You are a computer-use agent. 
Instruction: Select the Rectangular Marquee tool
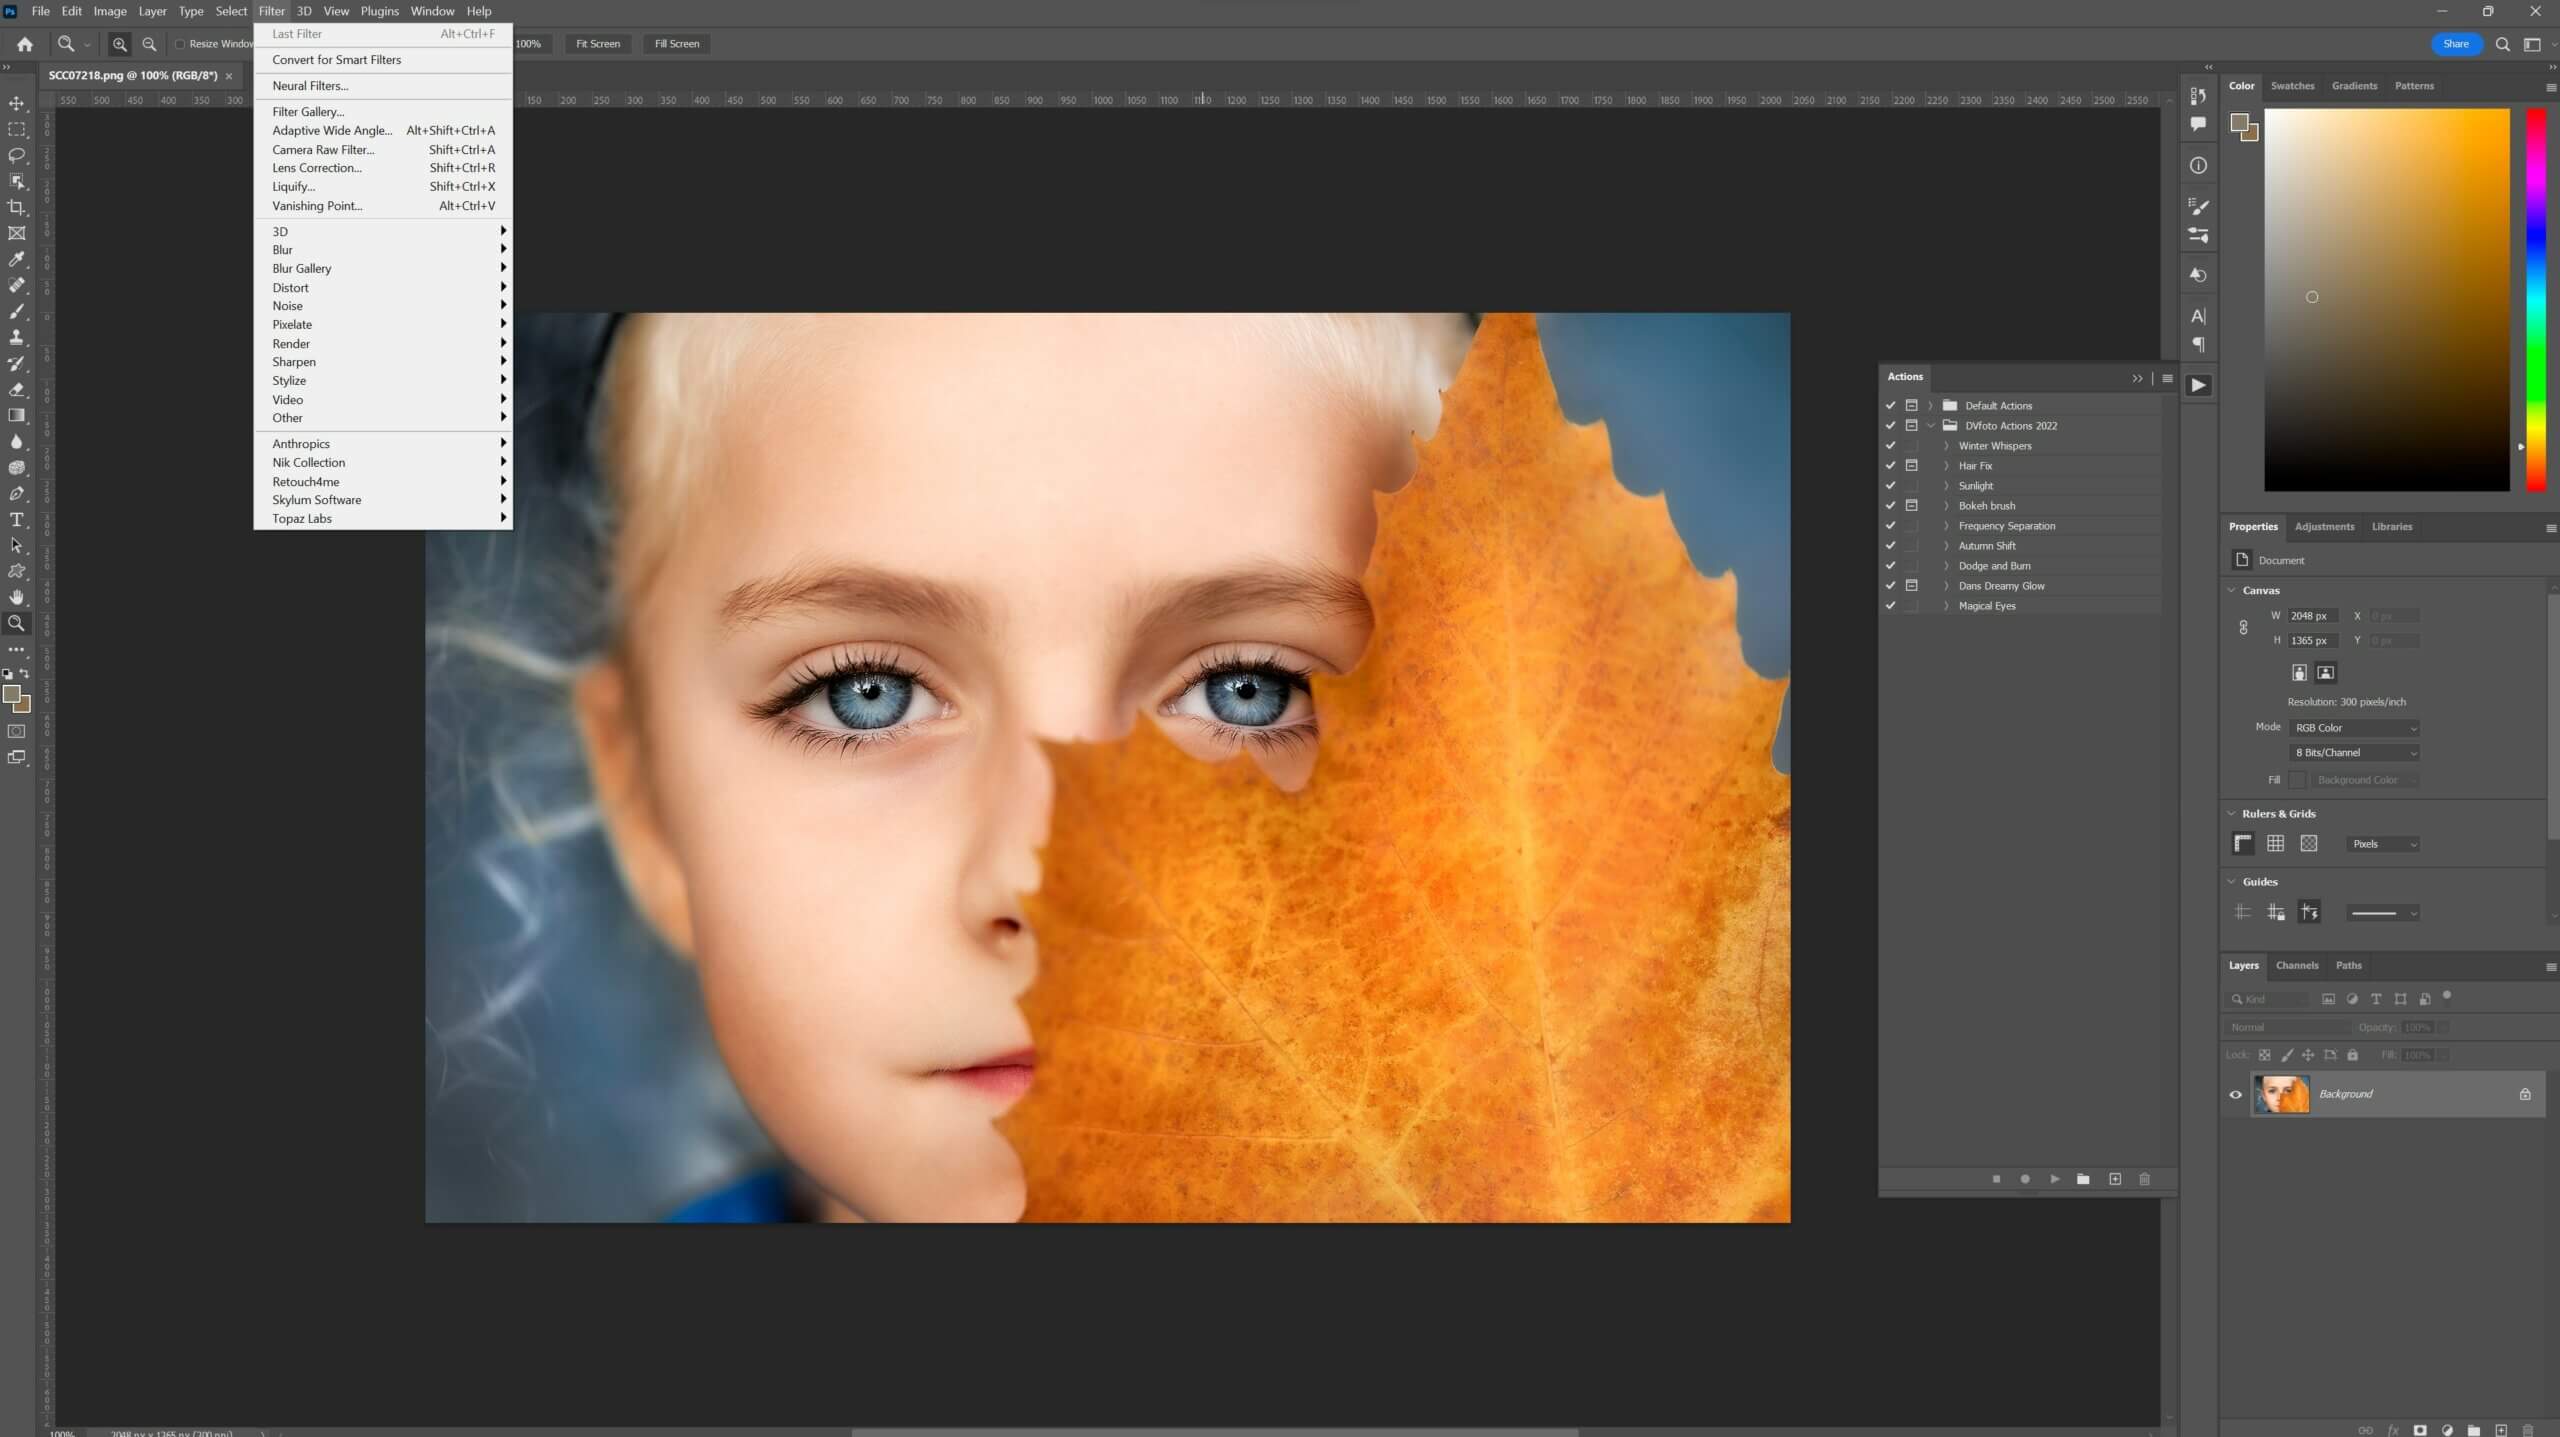point(17,129)
